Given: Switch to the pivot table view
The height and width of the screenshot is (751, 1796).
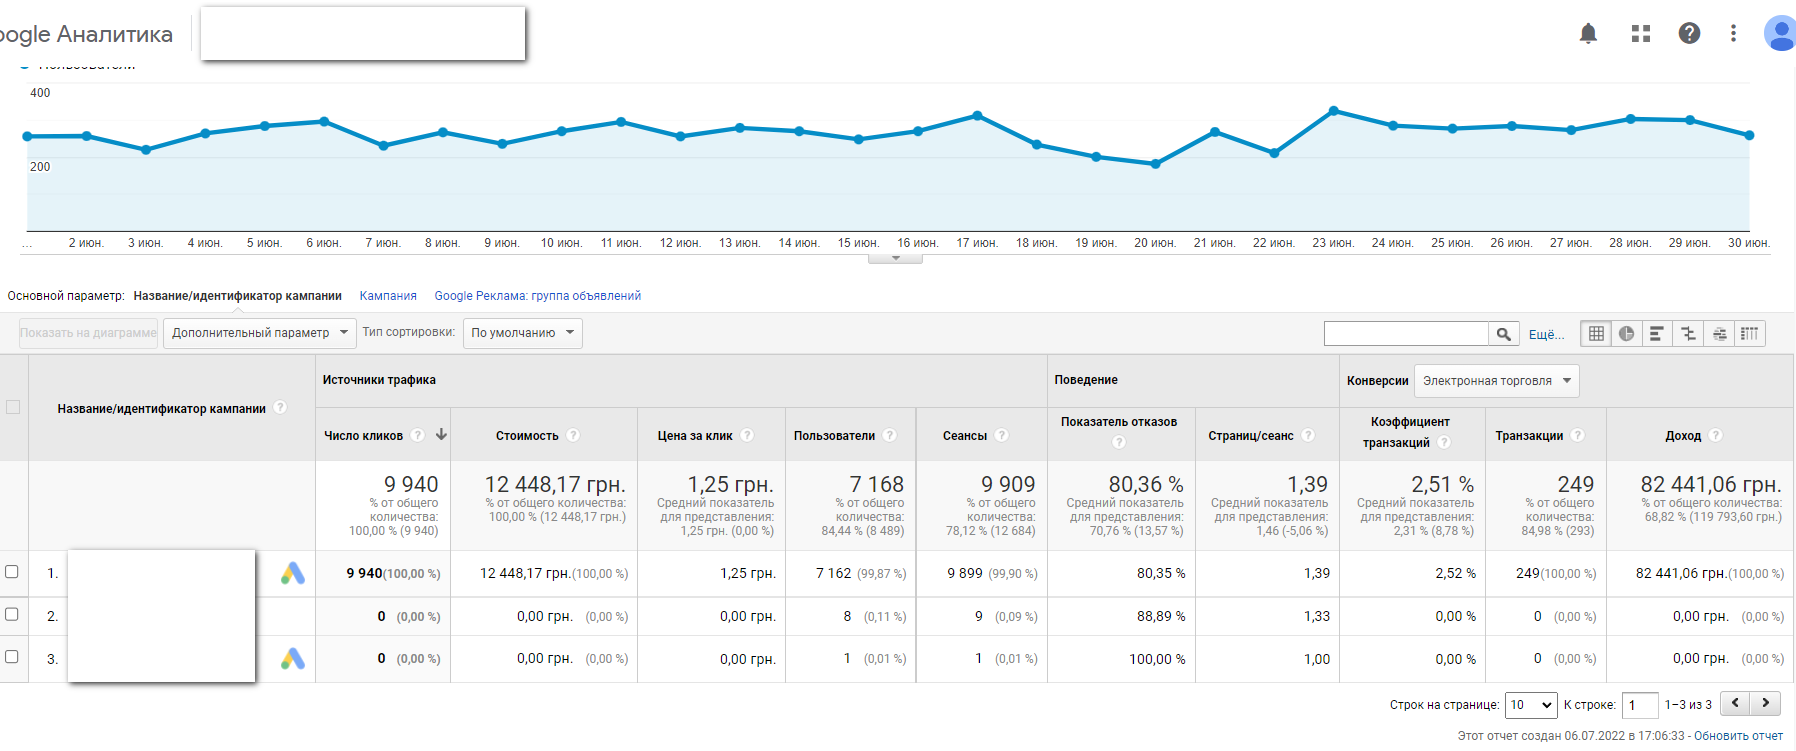Looking at the screenshot, I should pos(1749,334).
